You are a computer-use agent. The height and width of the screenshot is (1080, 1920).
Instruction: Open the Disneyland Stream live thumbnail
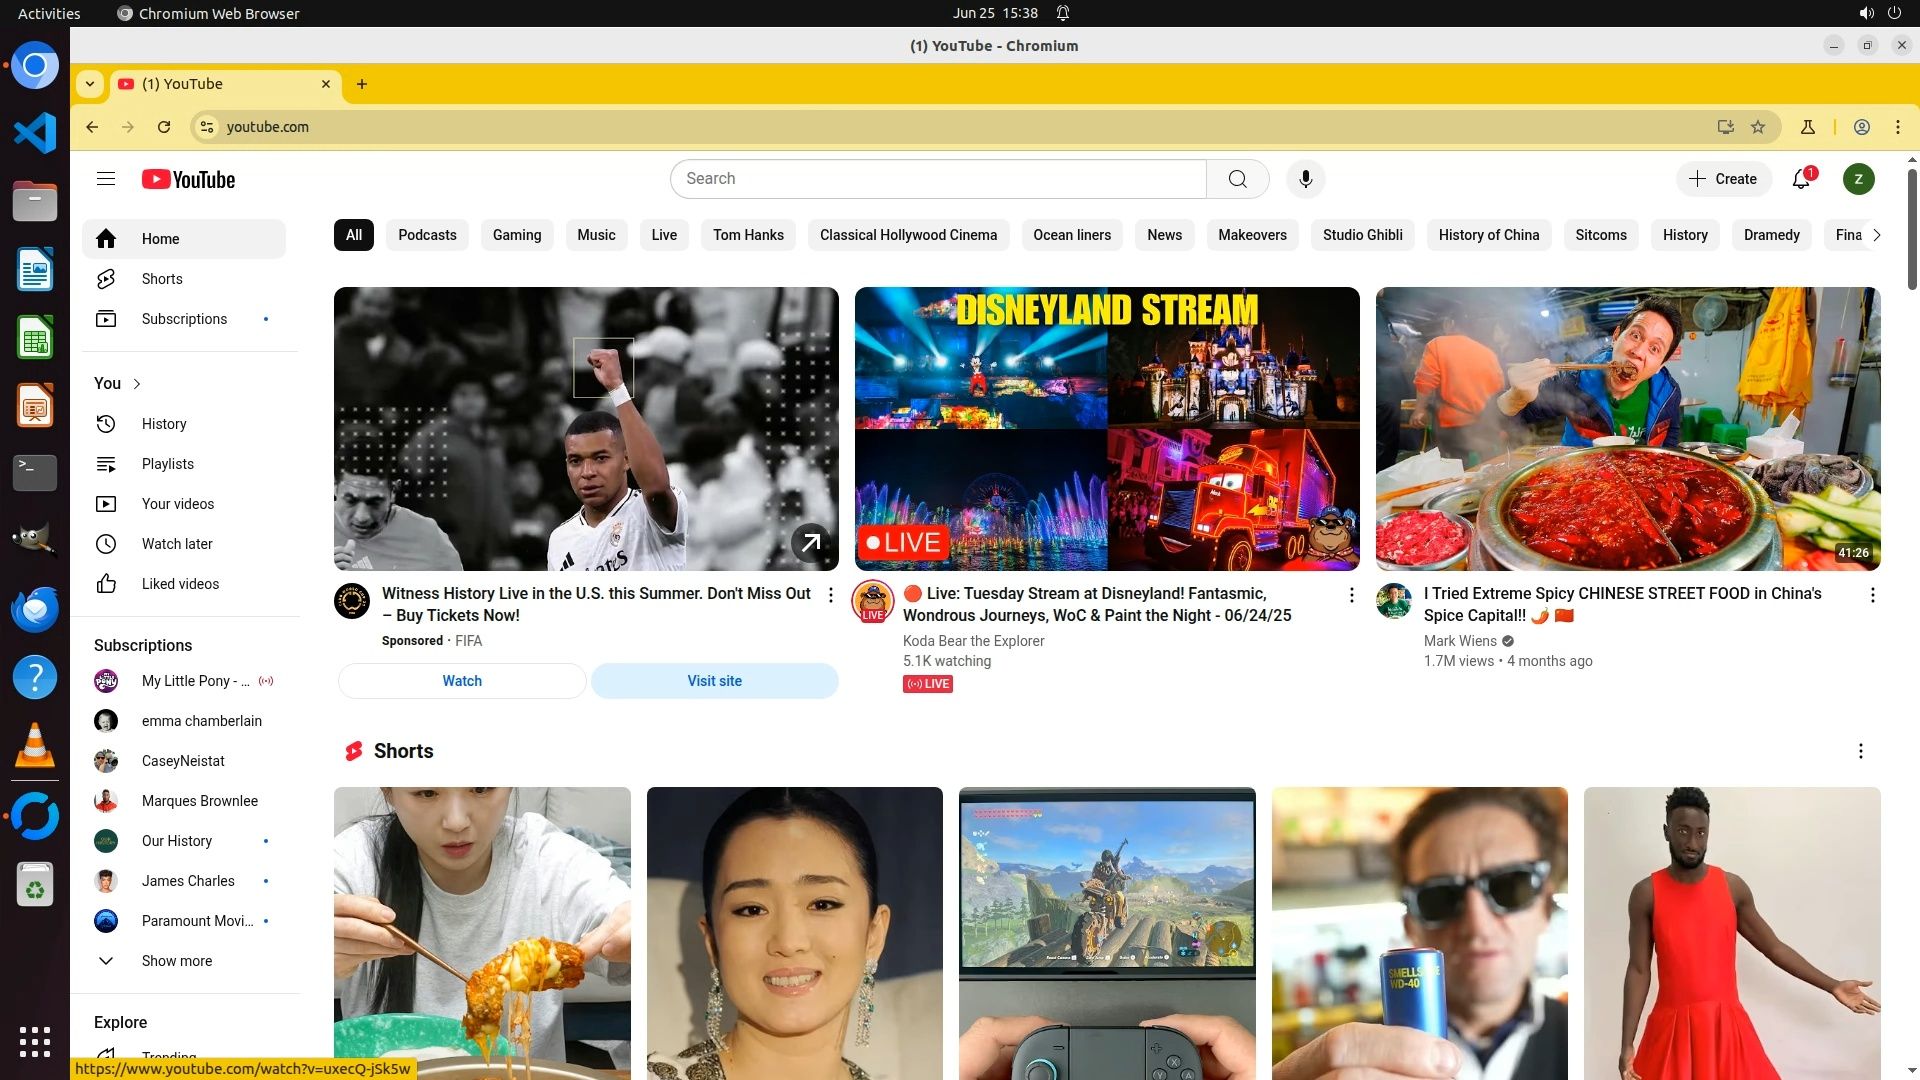(1106, 428)
